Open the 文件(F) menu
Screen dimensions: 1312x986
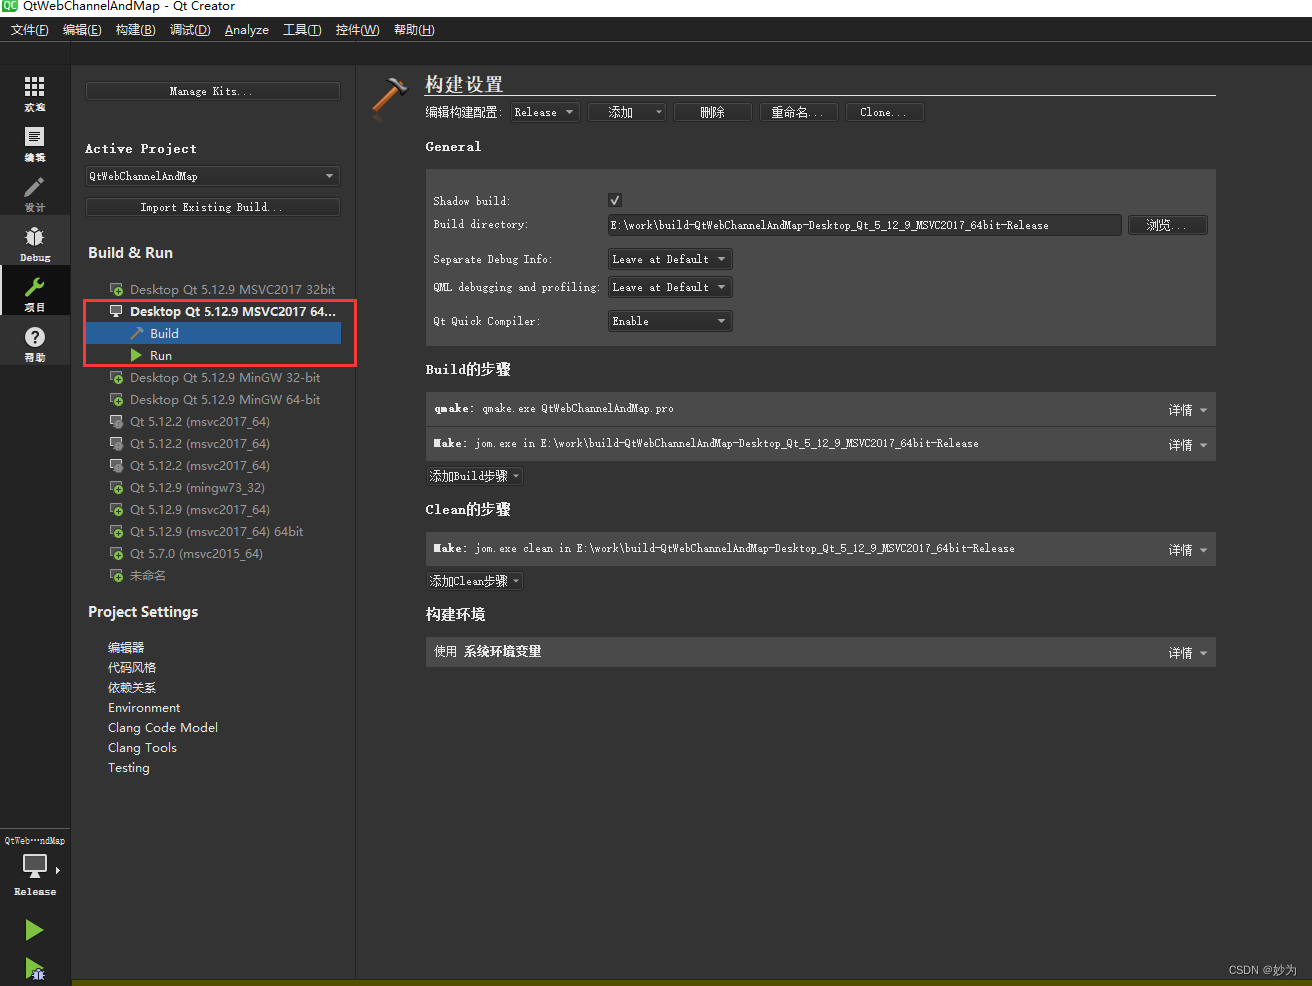point(30,30)
